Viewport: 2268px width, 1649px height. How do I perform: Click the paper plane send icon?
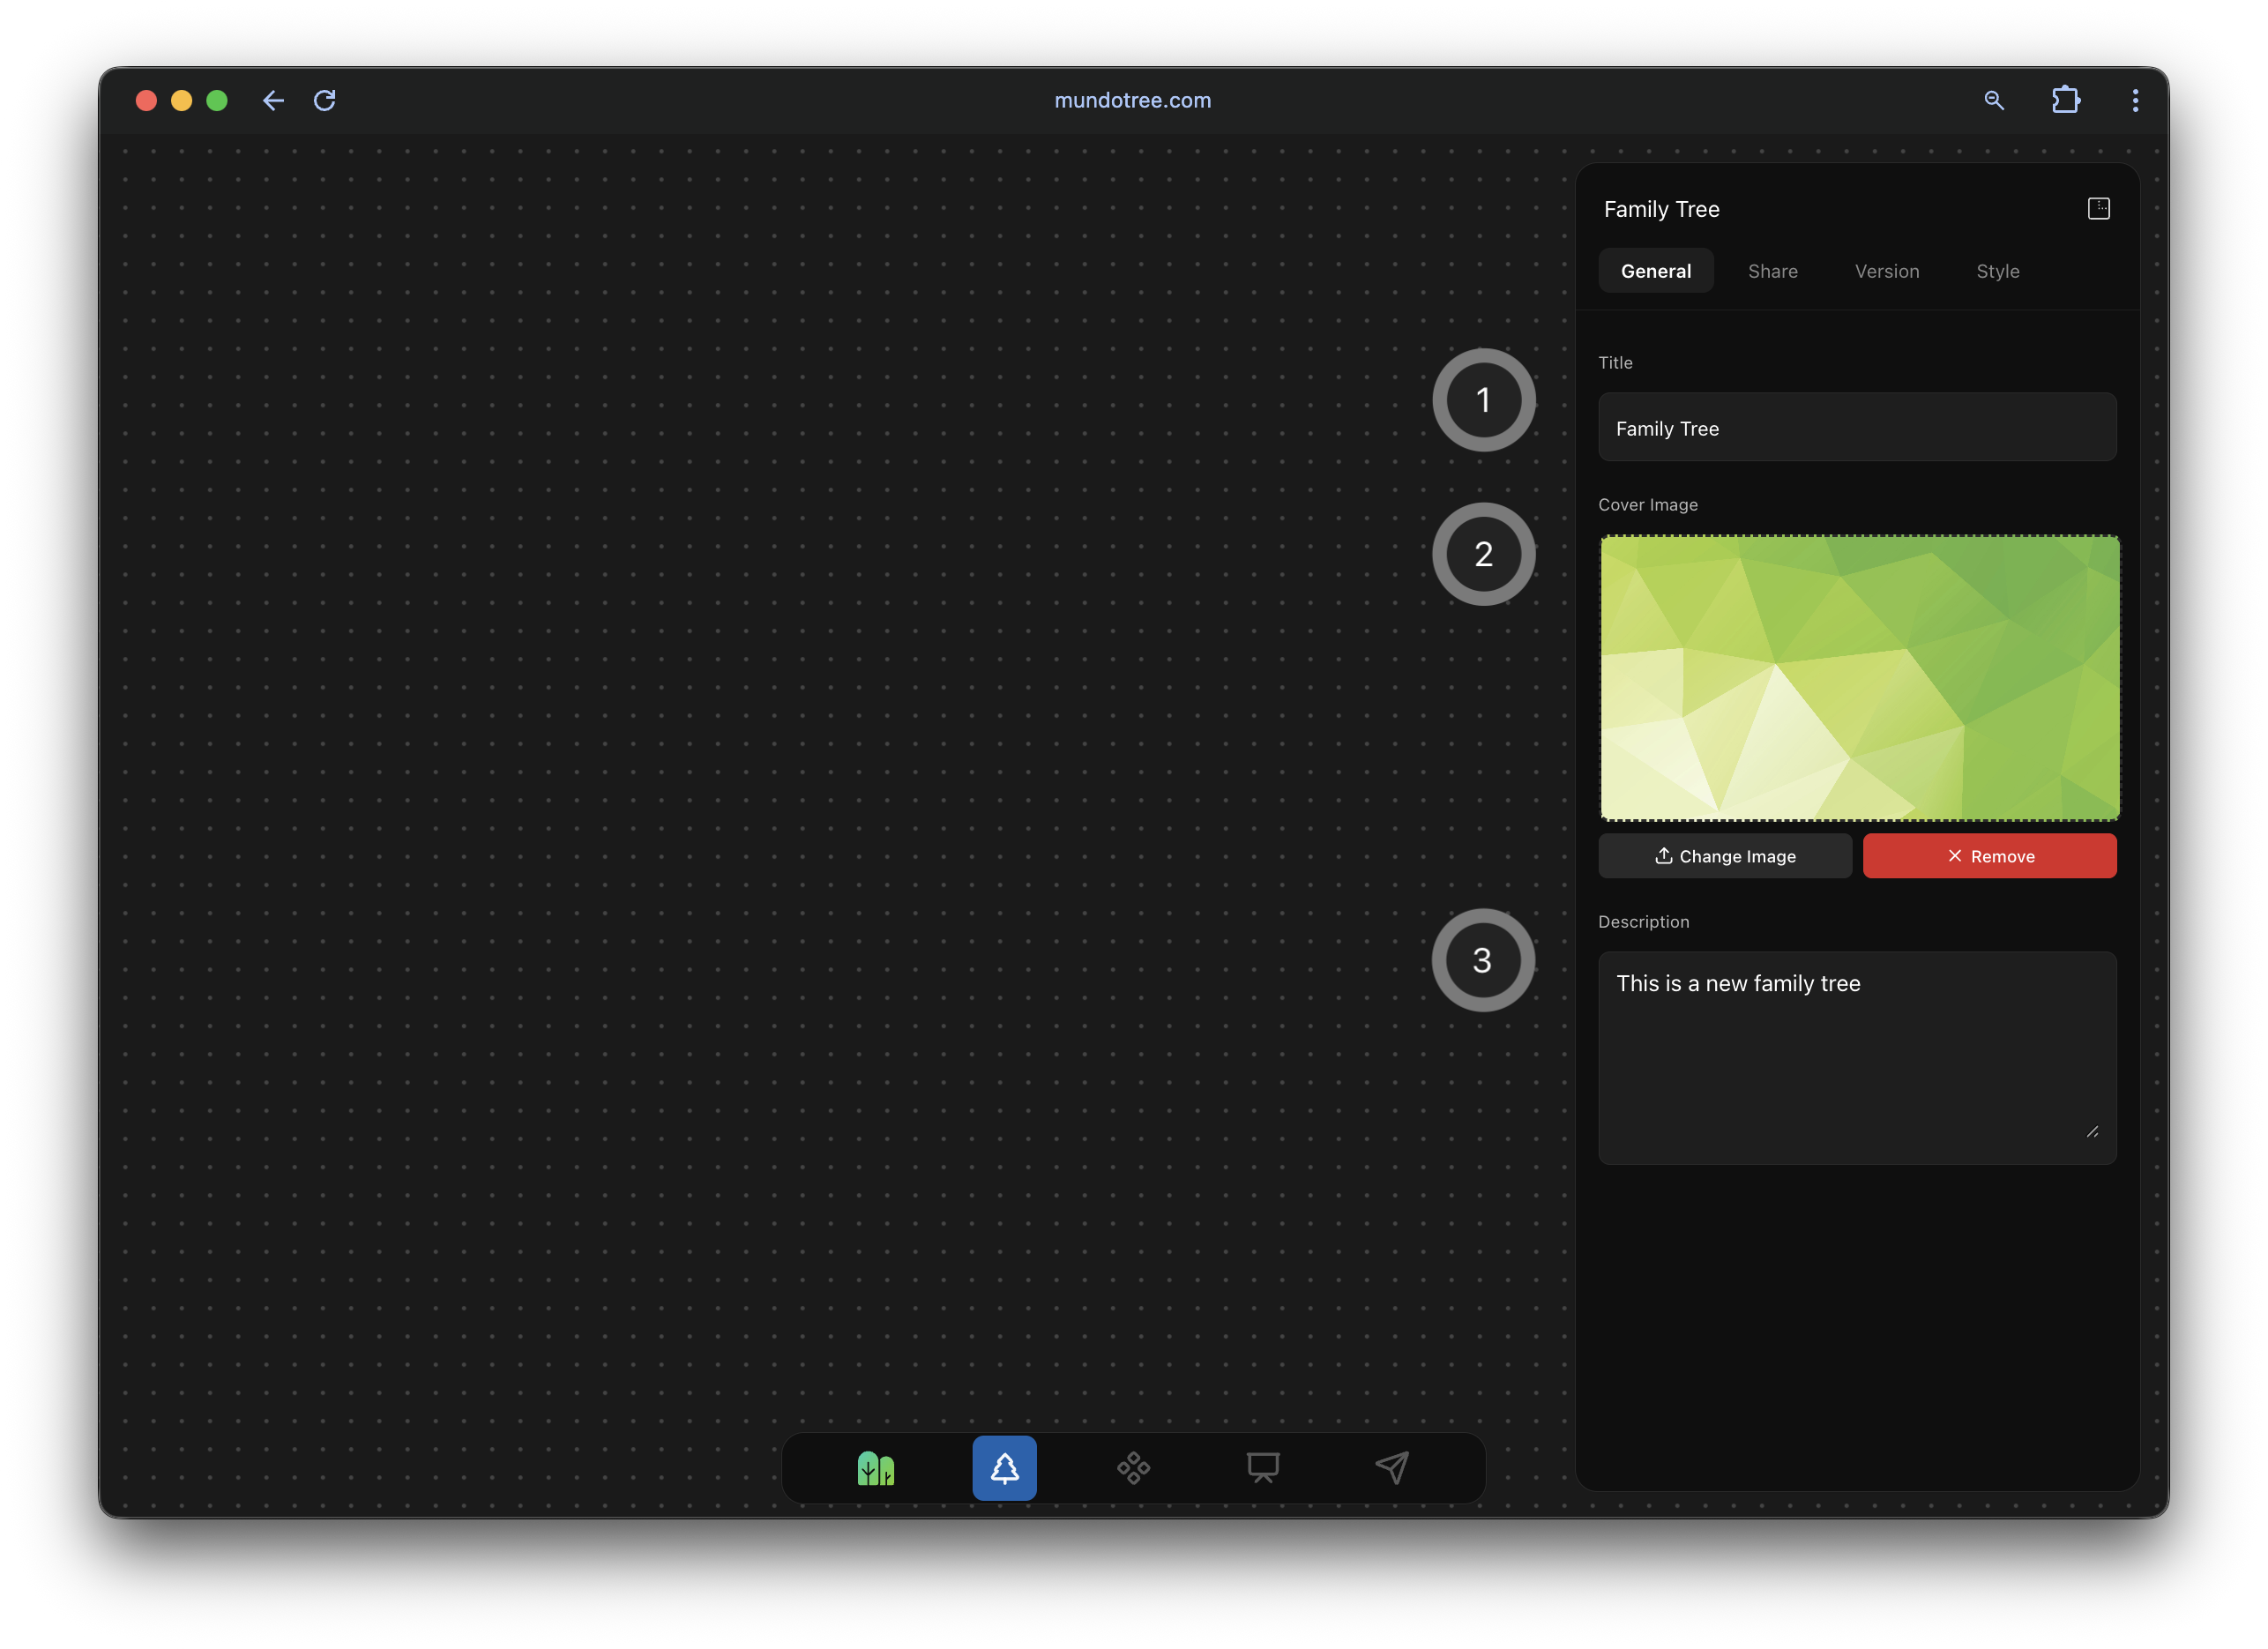pyautogui.click(x=1391, y=1467)
